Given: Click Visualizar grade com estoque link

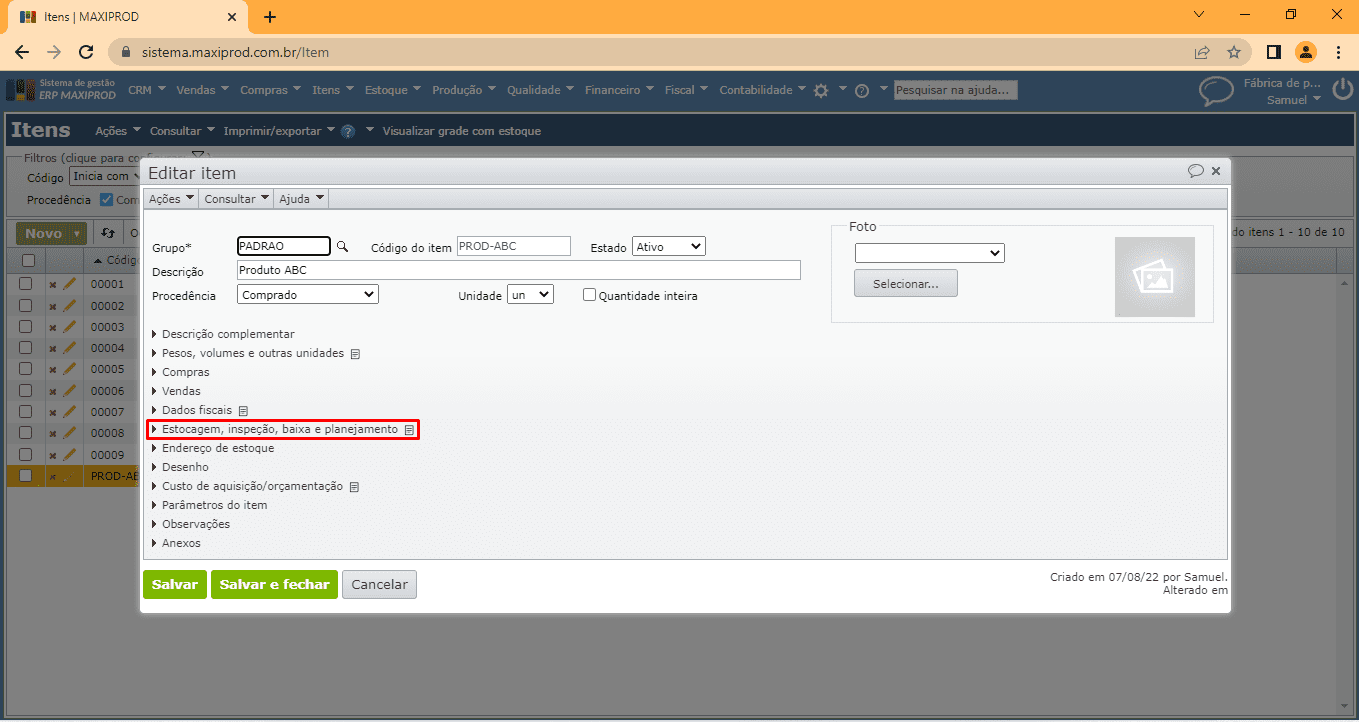Looking at the screenshot, I should (x=462, y=131).
